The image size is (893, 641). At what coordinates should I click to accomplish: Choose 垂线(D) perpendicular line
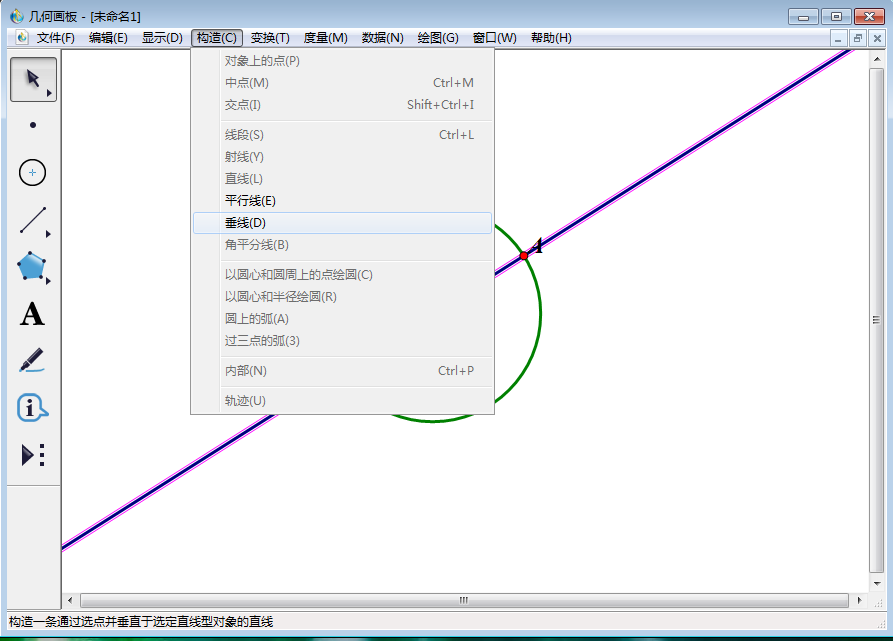(x=342, y=223)
